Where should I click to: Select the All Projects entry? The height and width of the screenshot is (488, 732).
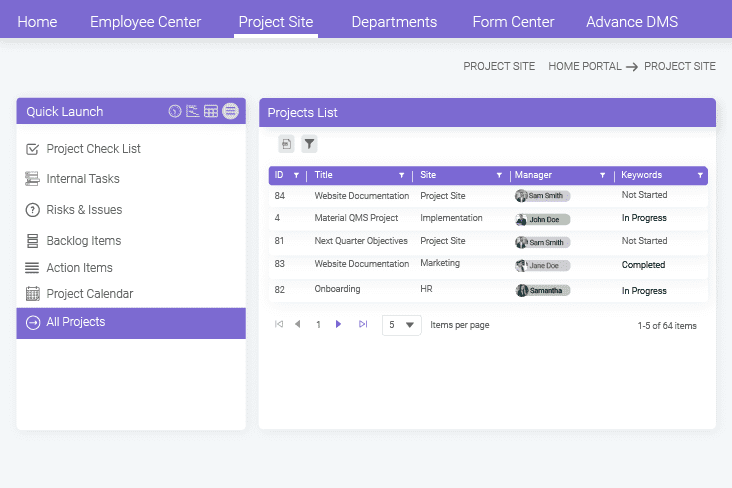click(131, 323)
